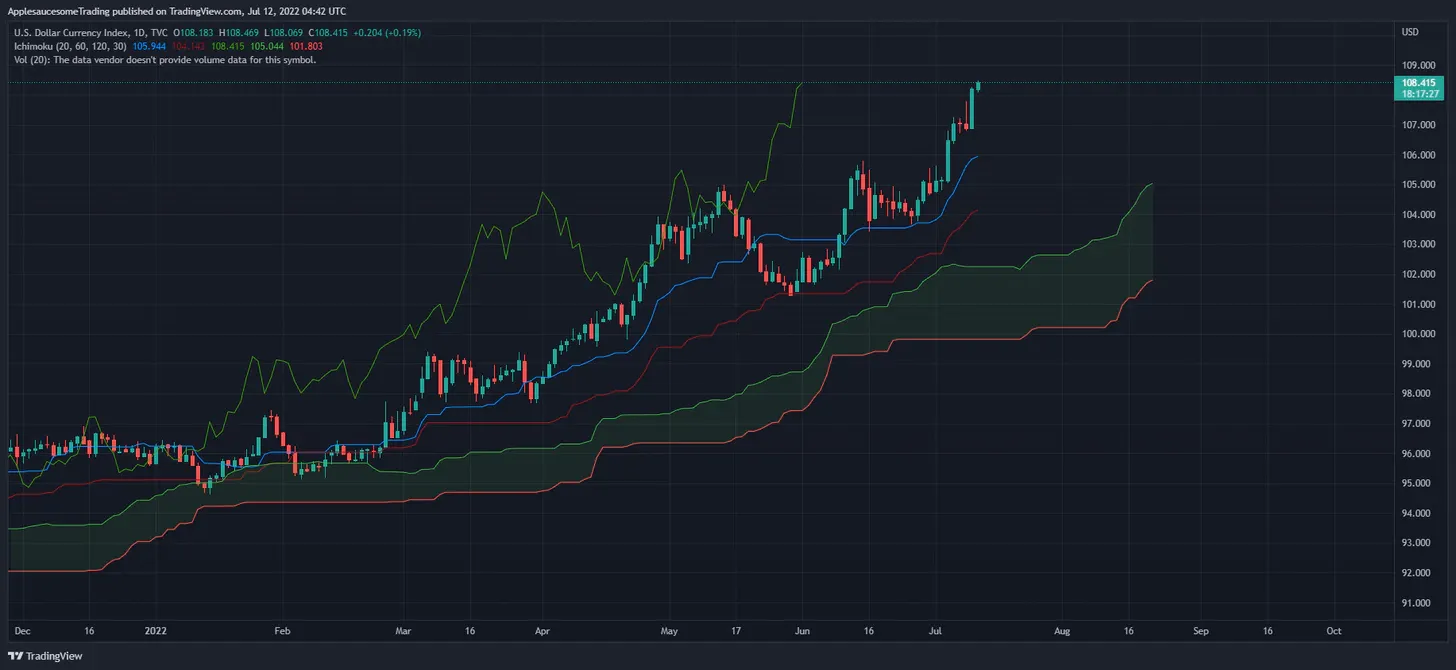
Task: Click the 105.000 price axis label
Action: tap(1419, 185)
